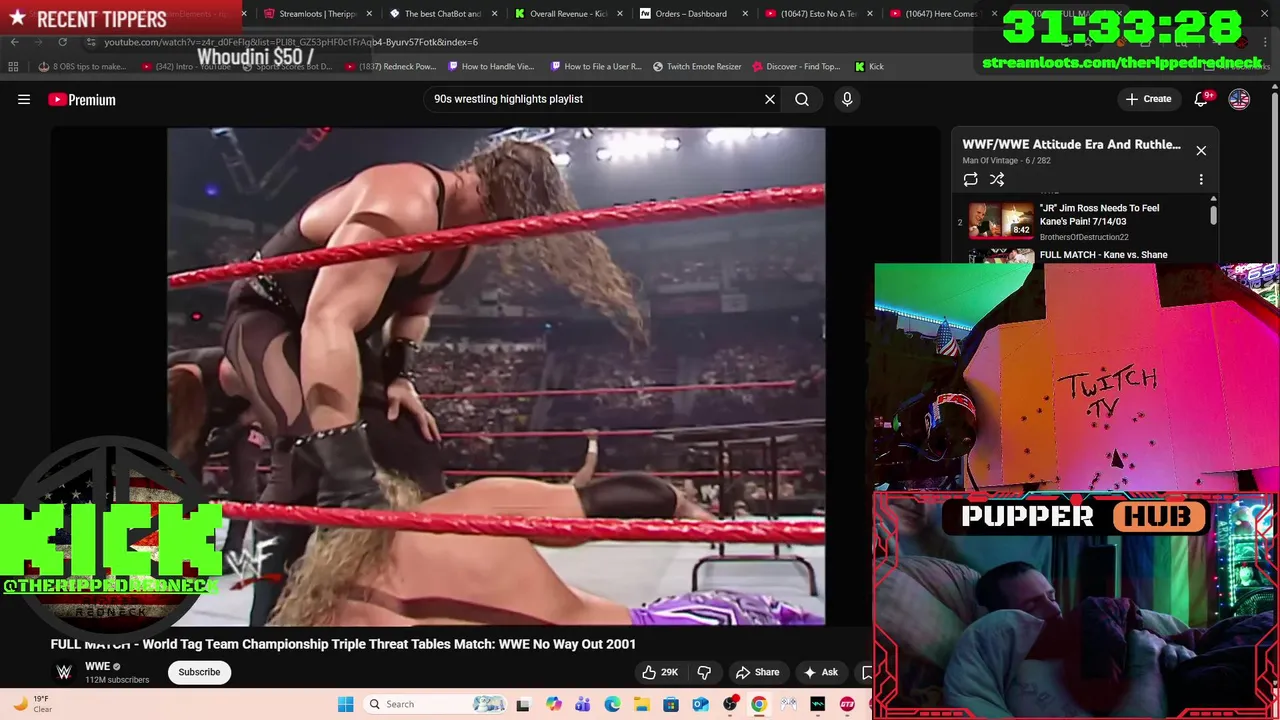
Task: Close the Overall Revenue tab
Action: tap(619, 14)
